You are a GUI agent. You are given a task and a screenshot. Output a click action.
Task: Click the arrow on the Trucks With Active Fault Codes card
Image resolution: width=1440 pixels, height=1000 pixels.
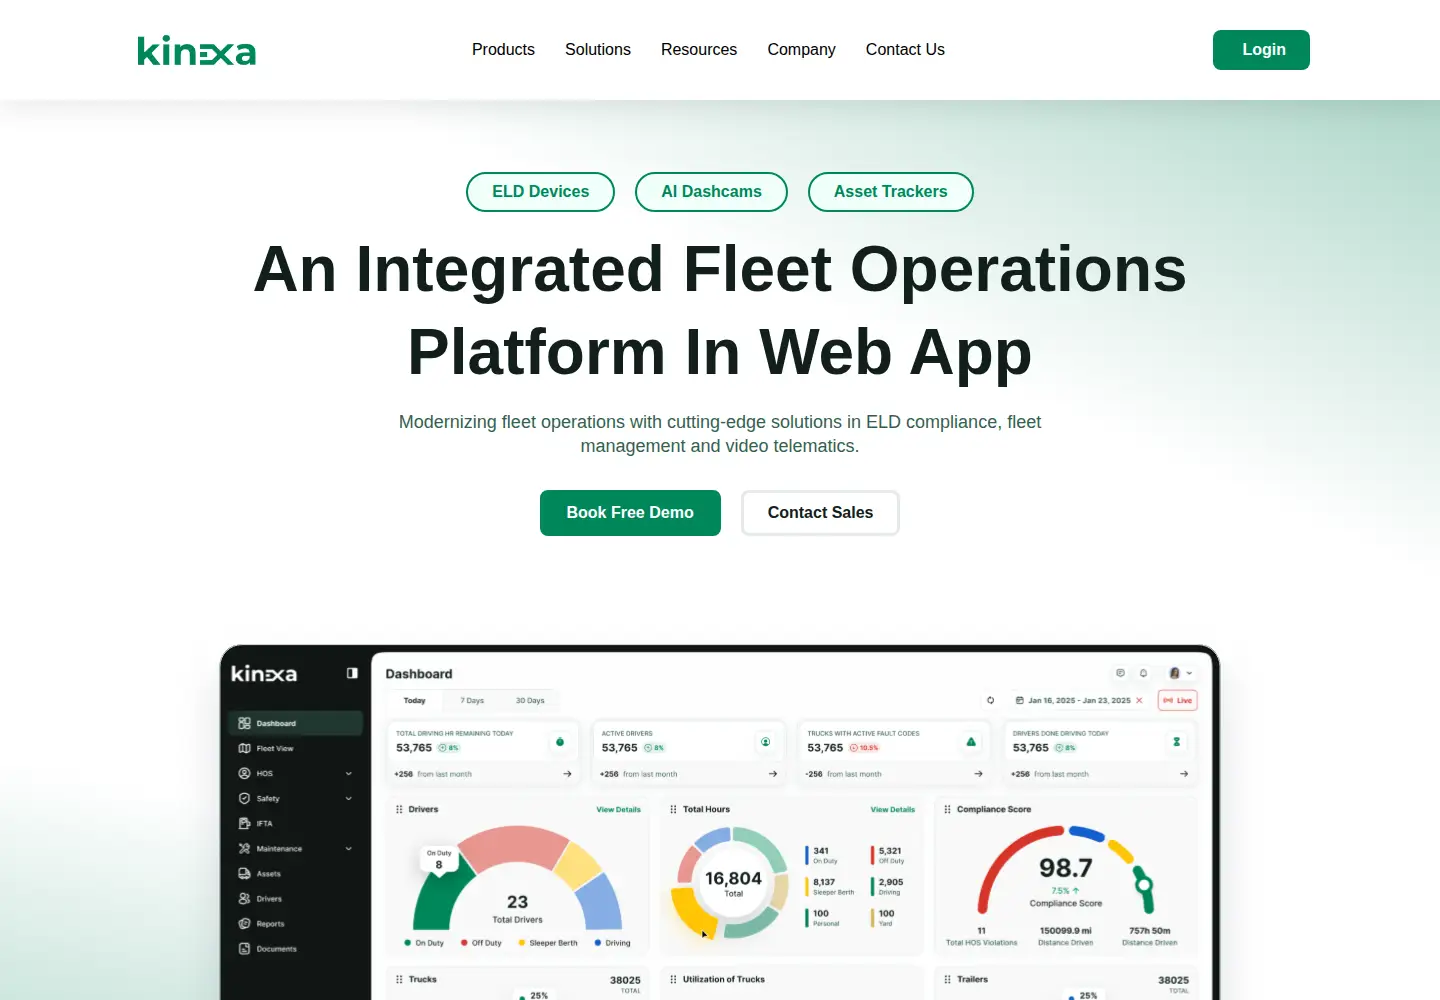tap(978, 774)
